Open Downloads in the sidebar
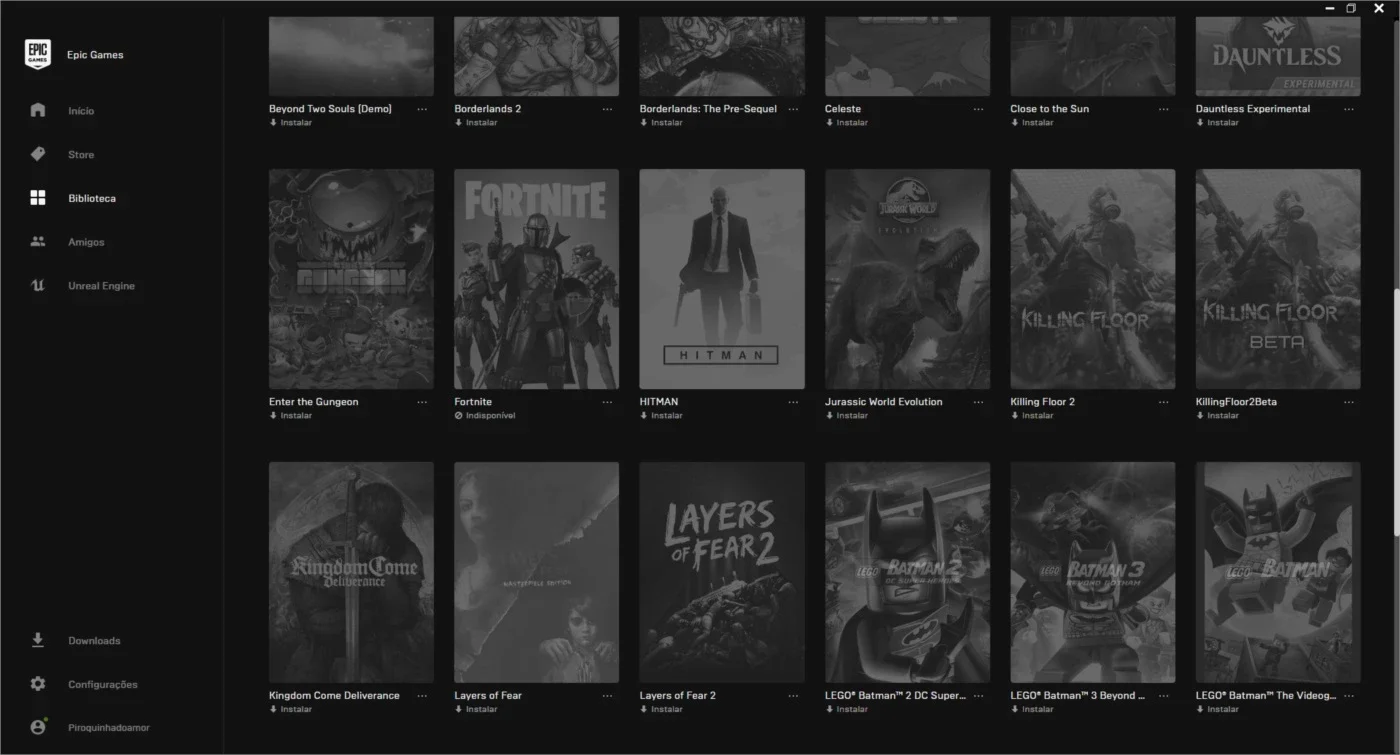The width and height of the screenshot is (1400, 755). [94, 641]
